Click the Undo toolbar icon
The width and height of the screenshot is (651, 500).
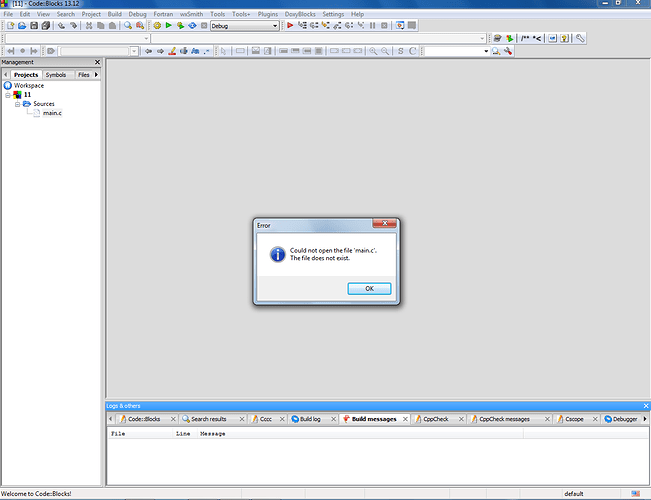[x=61, y=26]
